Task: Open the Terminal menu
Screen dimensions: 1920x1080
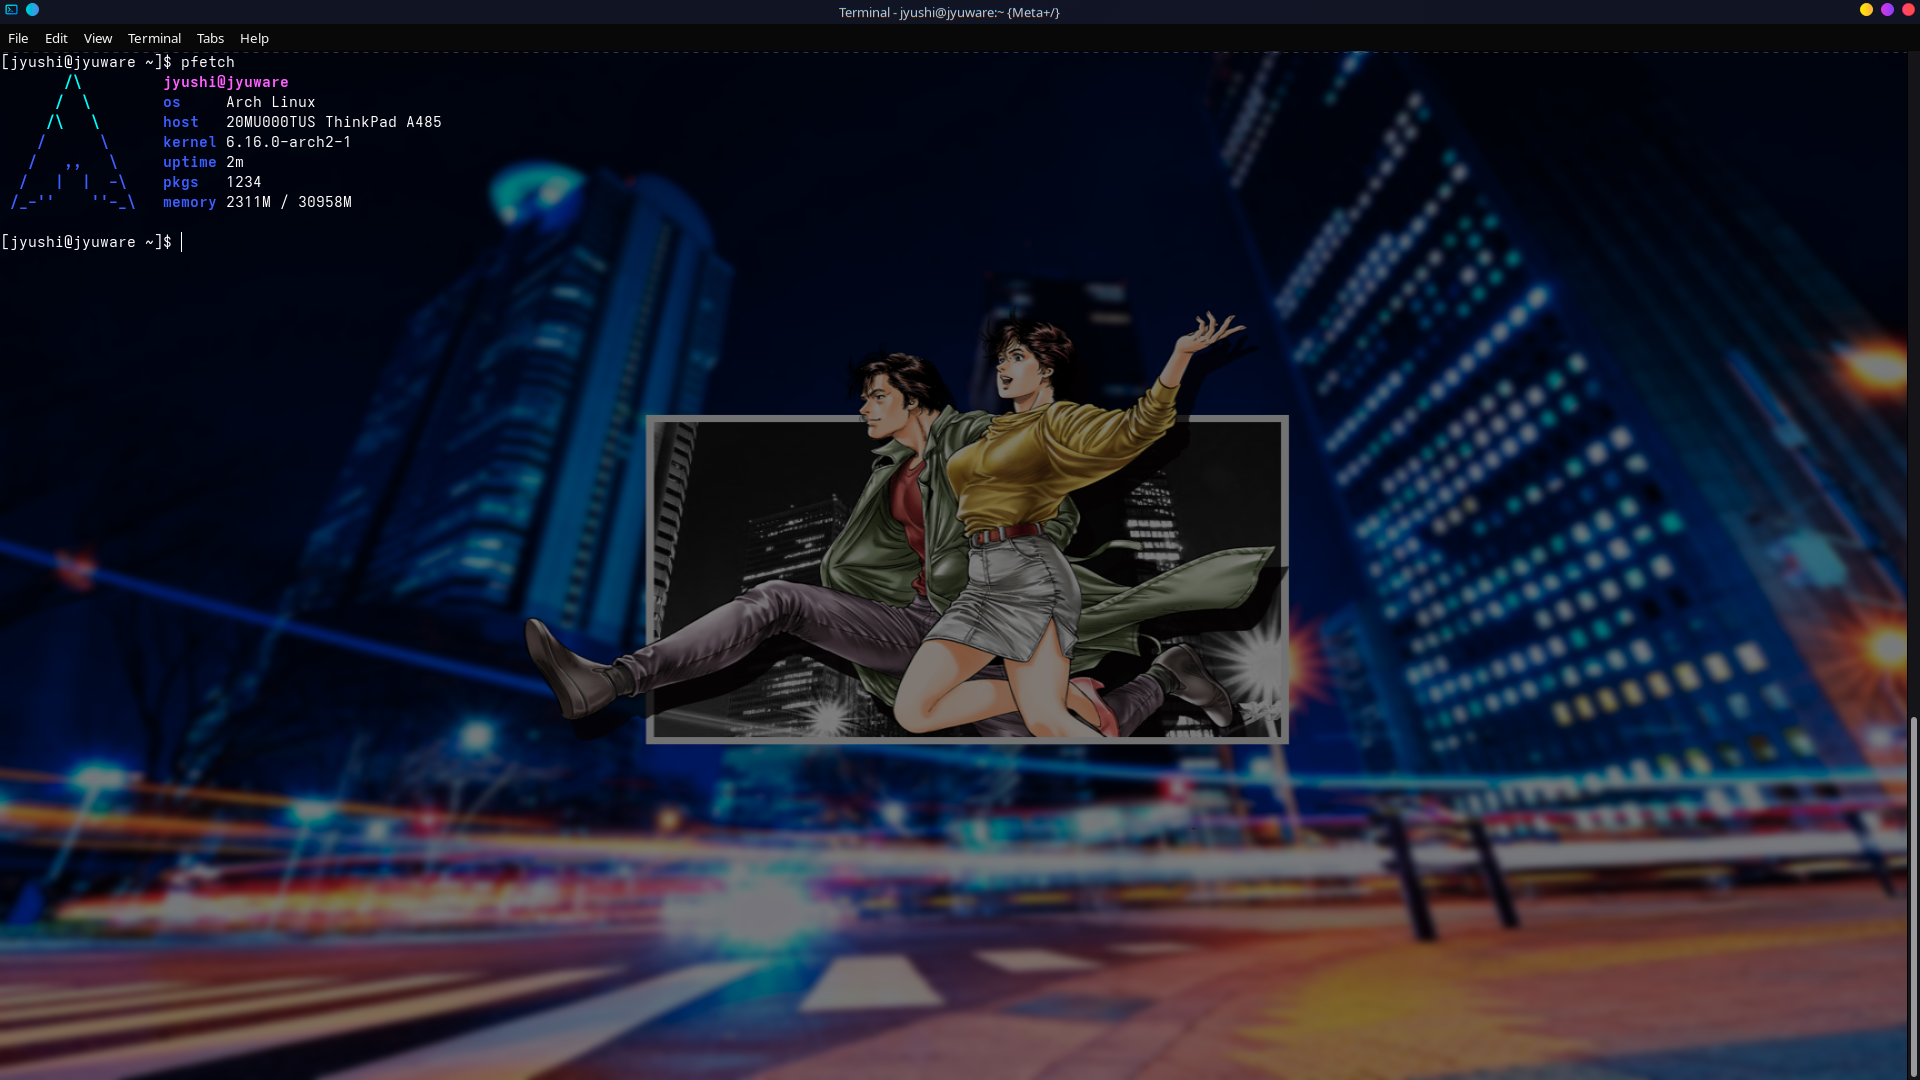Action: tap(154, 38)
